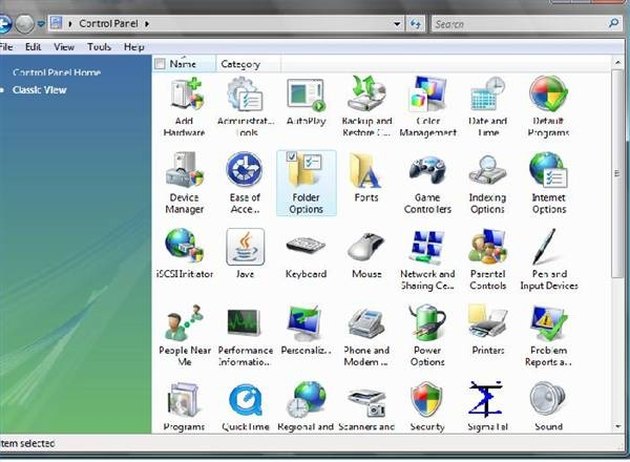Open Personalization settings
Screen dimensions: 630x462
point(306,330)
